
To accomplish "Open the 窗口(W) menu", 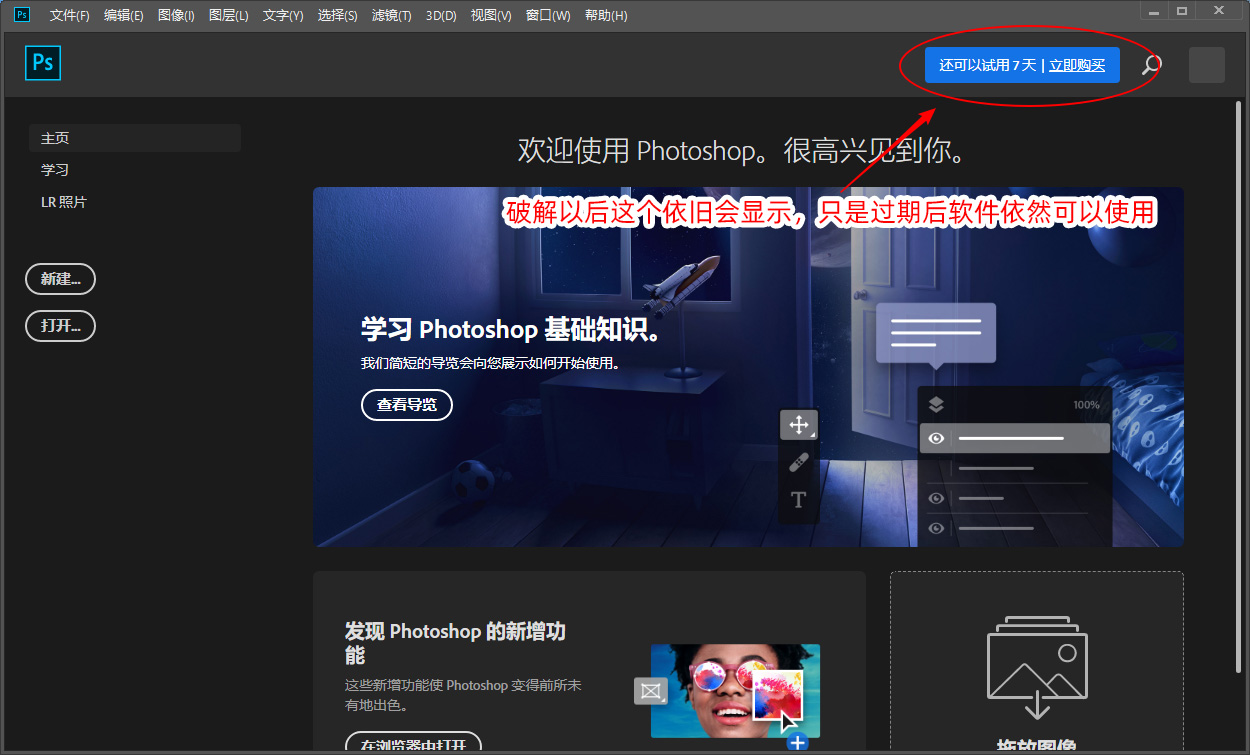I will pos(548,16).
